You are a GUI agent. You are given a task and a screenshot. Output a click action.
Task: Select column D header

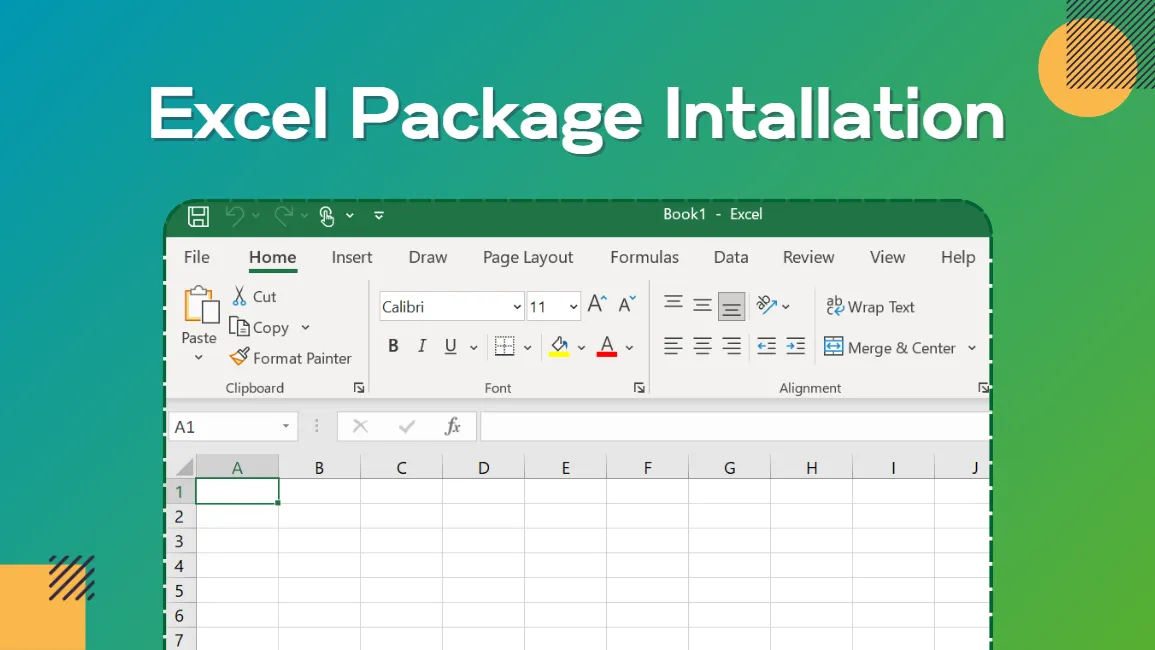tap(483, 467)
